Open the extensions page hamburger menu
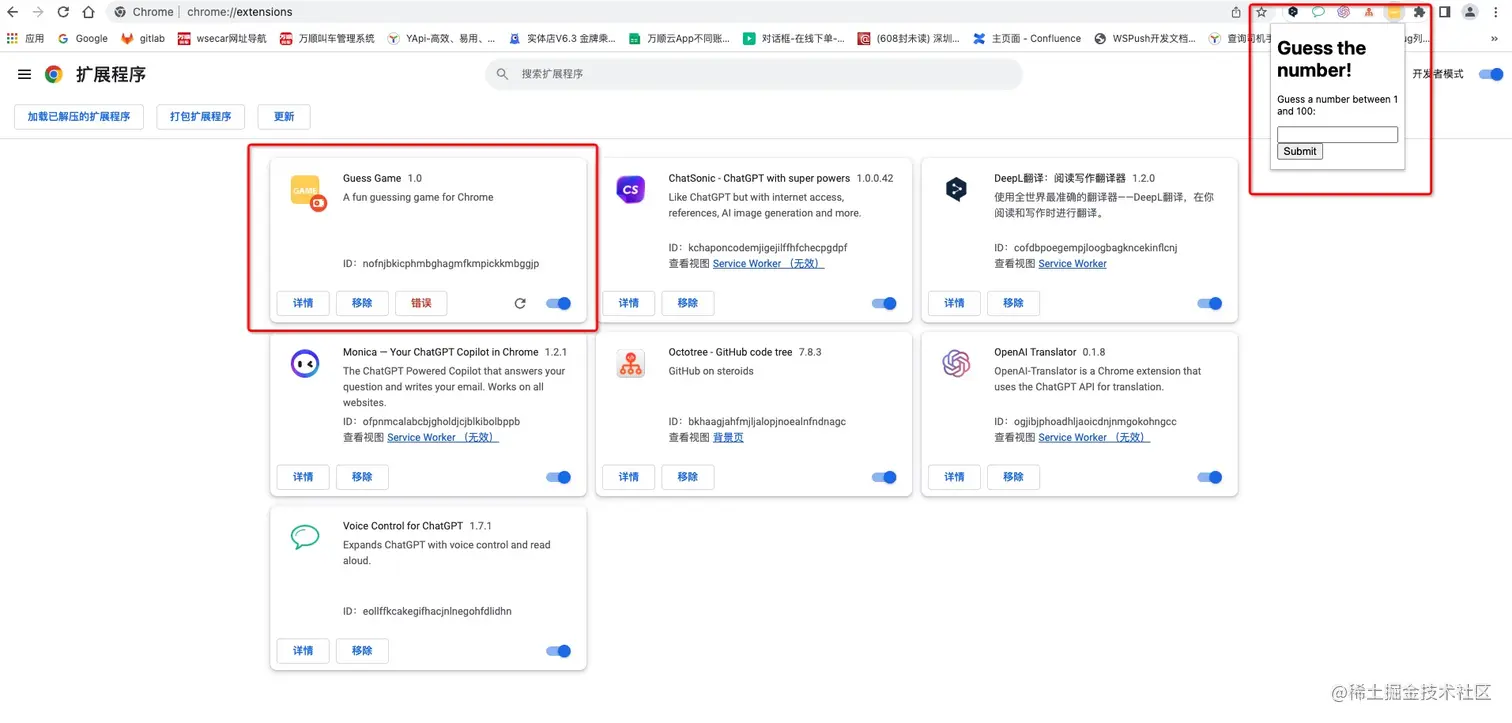Viewport: 1512px width, 723px height. click(24, 74)
